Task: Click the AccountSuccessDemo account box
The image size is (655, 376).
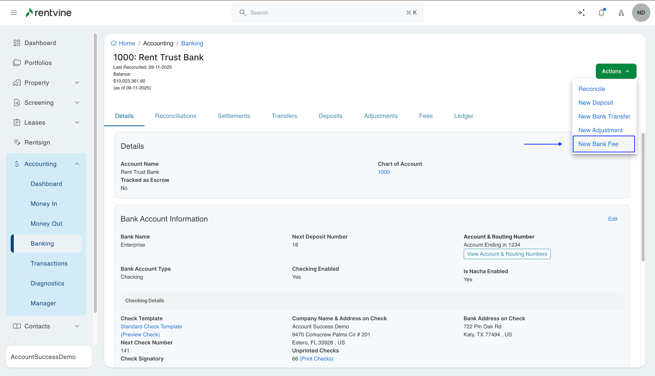Action: [49, 357]
